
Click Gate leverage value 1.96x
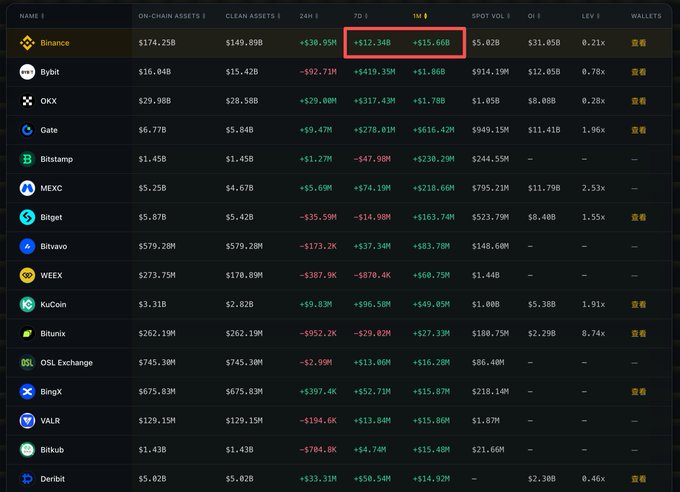point(593,130)
